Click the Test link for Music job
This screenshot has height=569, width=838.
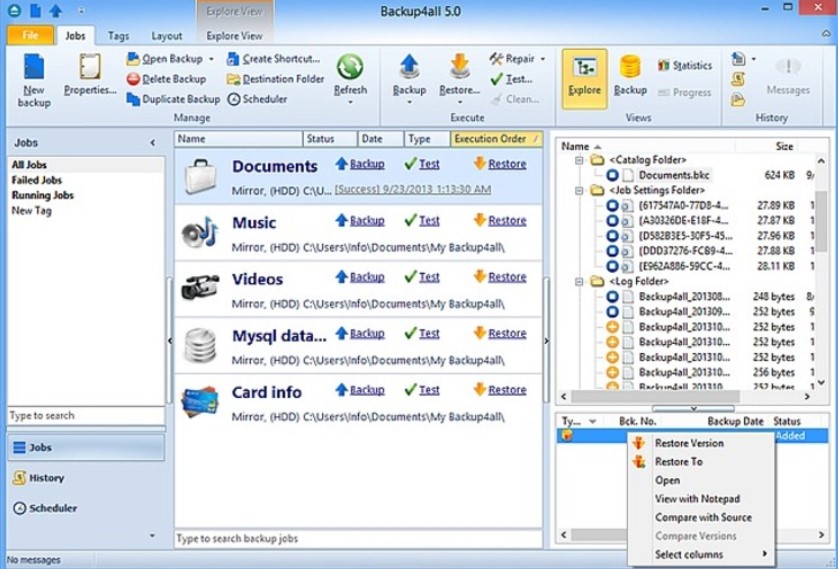point(429,221)
